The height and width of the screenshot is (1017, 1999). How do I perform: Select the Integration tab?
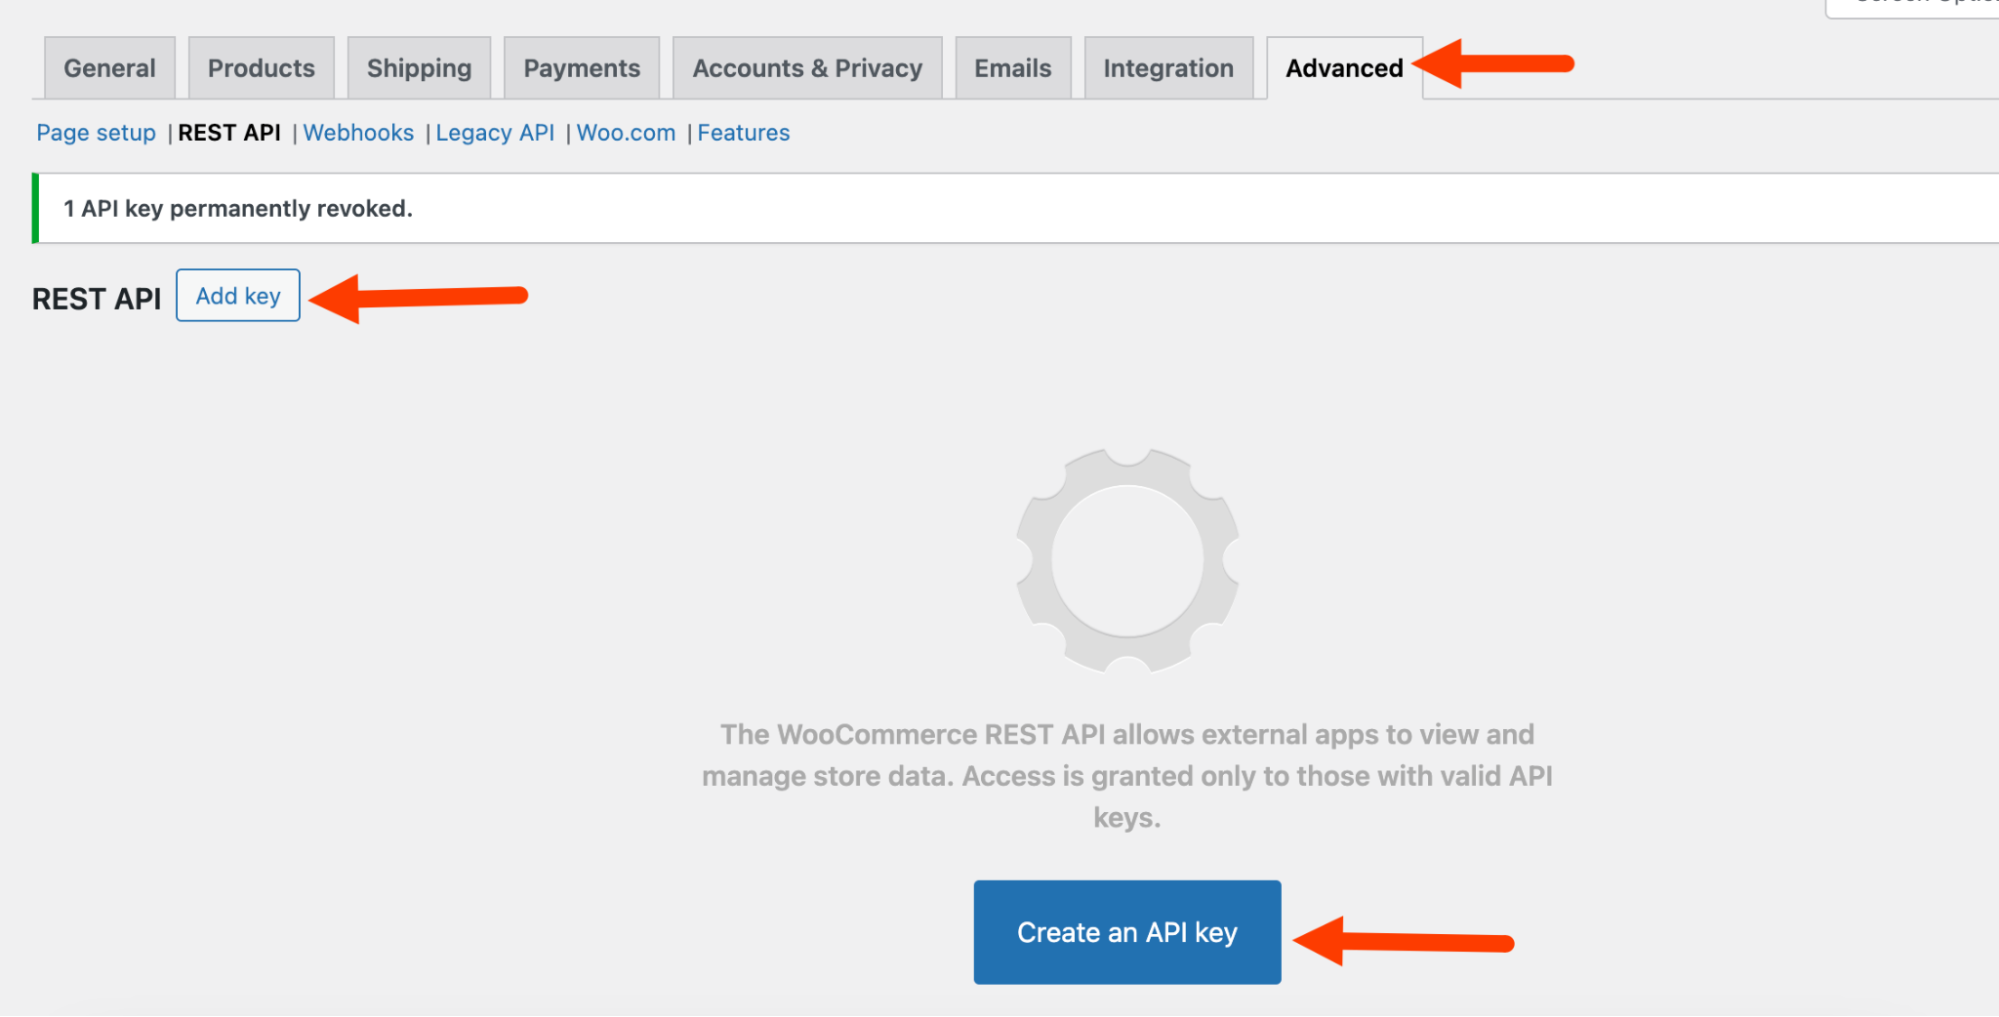coord(1167,67)
